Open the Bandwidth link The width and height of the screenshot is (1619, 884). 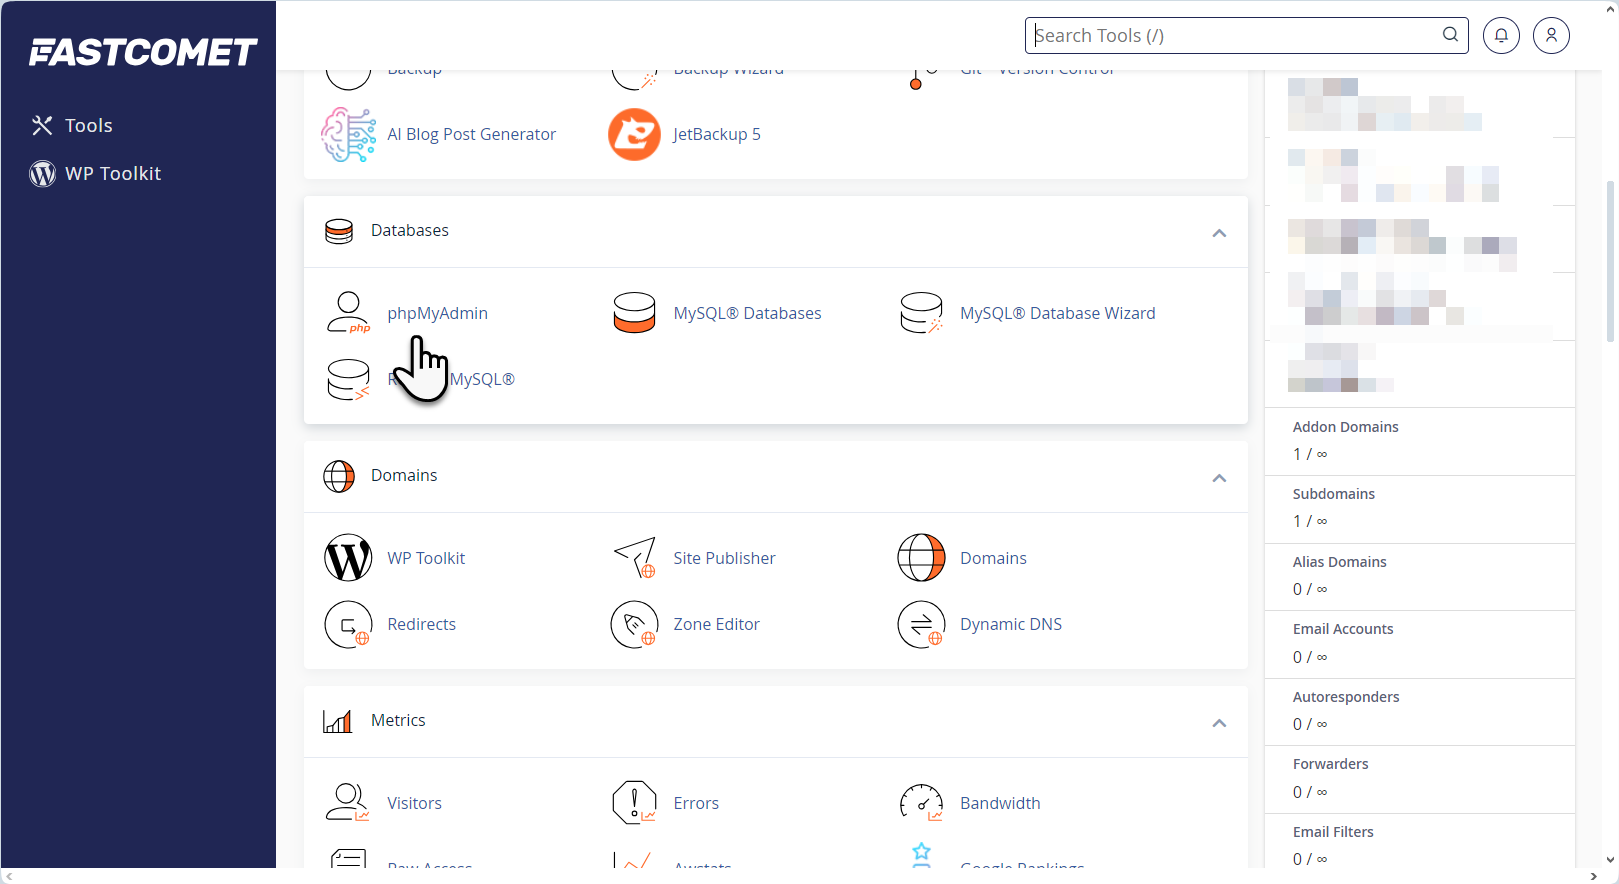coord(1000,803)
